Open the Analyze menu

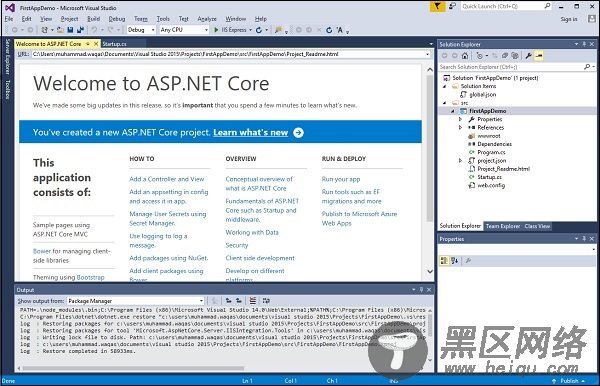[x=207, y=19]
